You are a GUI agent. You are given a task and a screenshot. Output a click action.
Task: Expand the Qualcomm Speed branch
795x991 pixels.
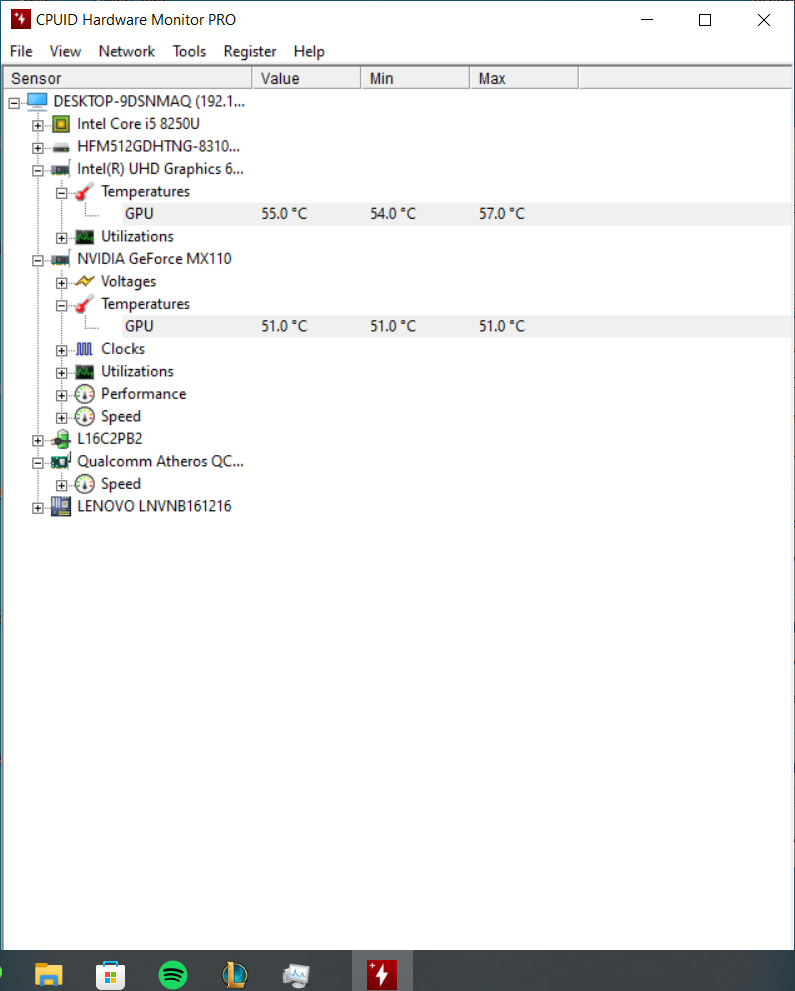[61, 485]
